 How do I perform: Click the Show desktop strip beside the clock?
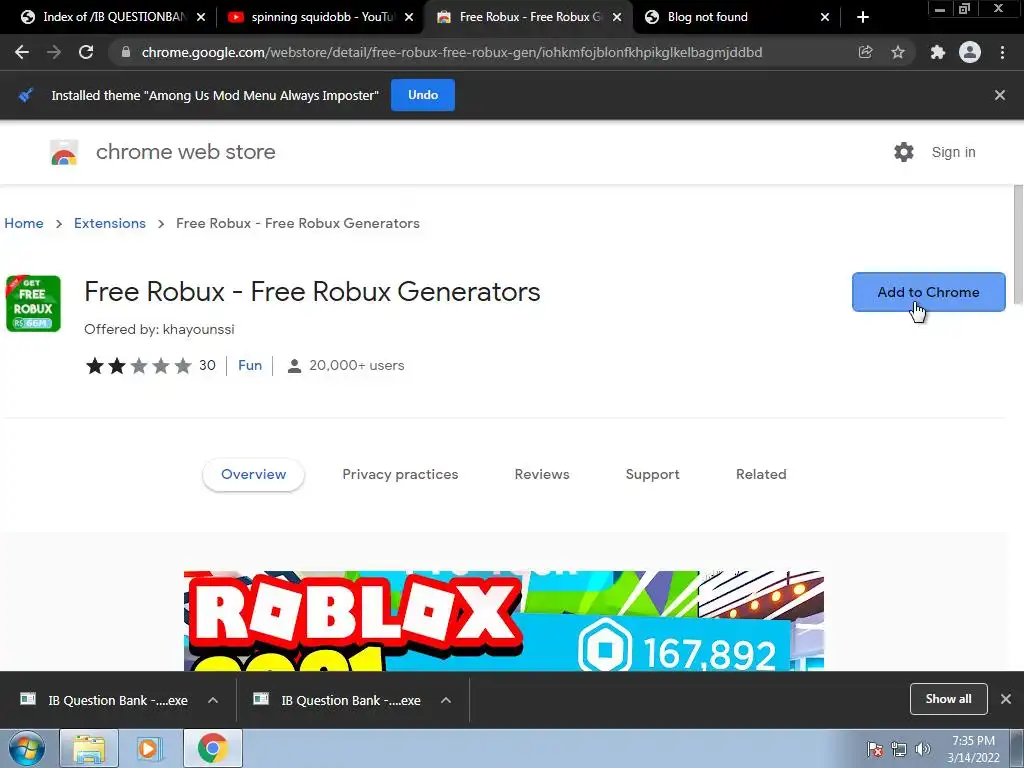1017,748
